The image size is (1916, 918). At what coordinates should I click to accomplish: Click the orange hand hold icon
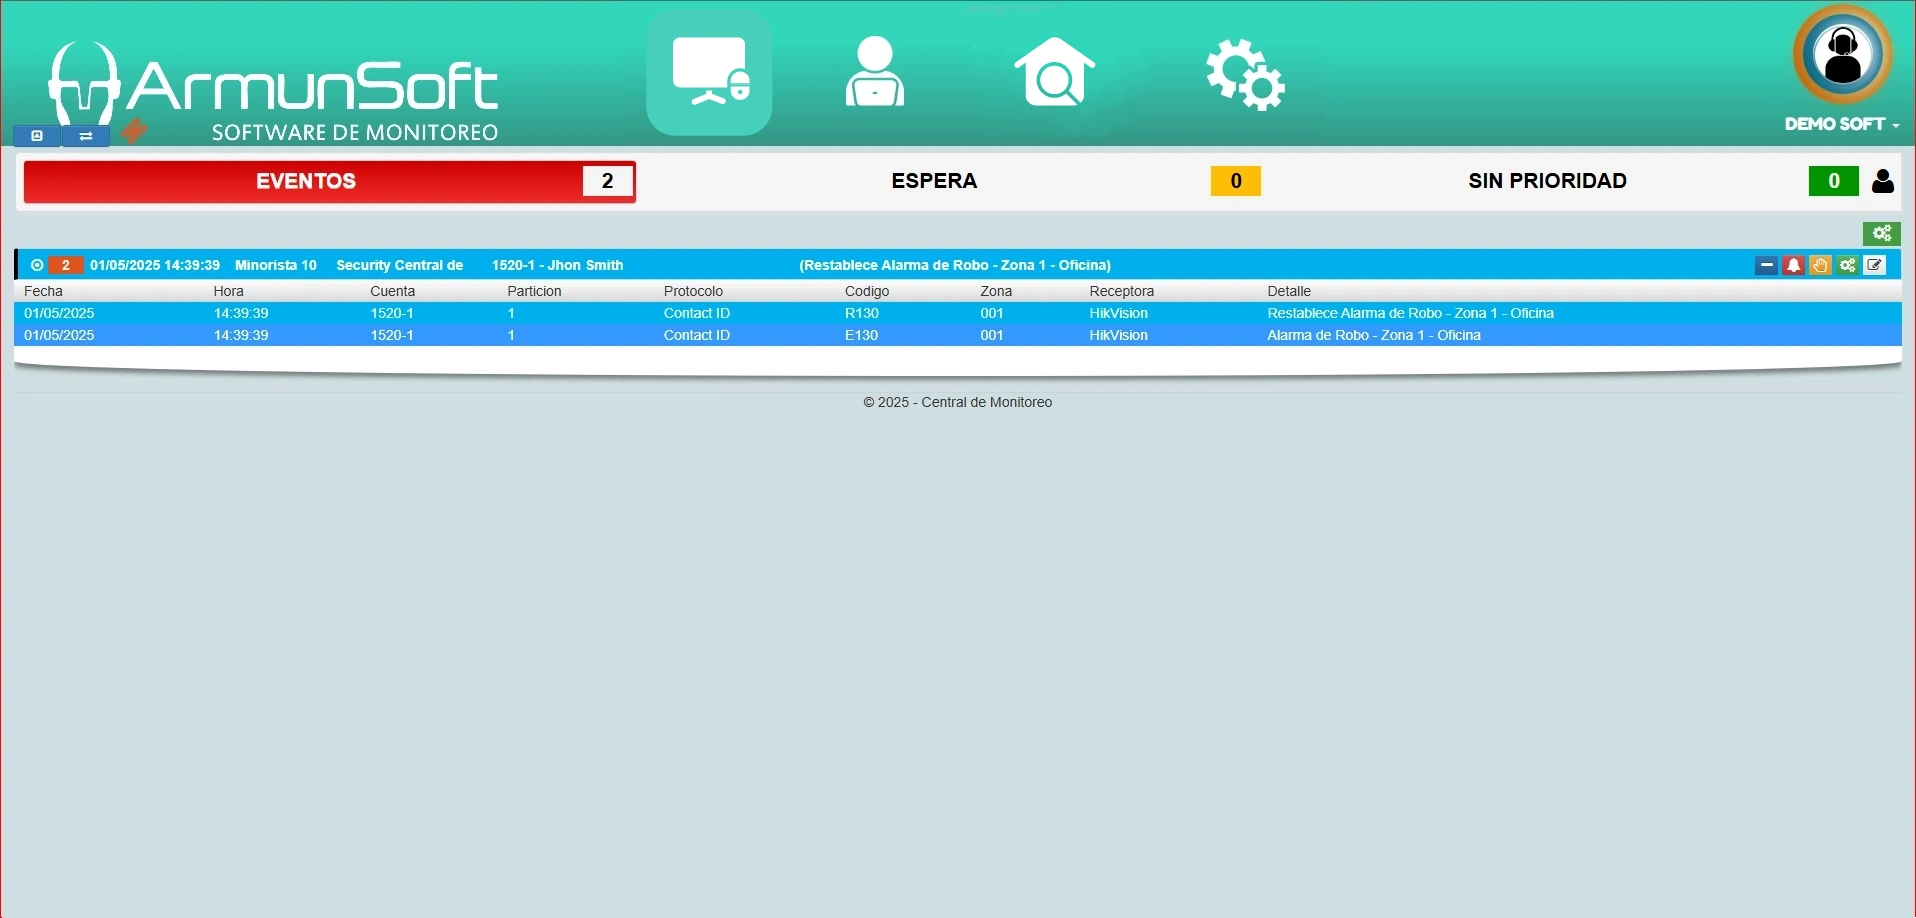pos(1820,265)
